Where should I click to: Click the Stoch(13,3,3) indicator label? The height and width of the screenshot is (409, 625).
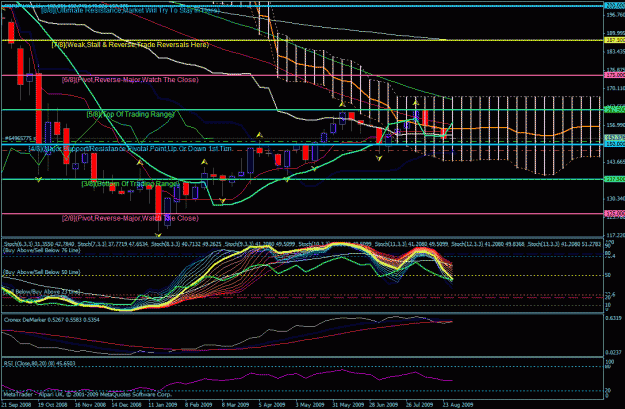click(562, 244)
